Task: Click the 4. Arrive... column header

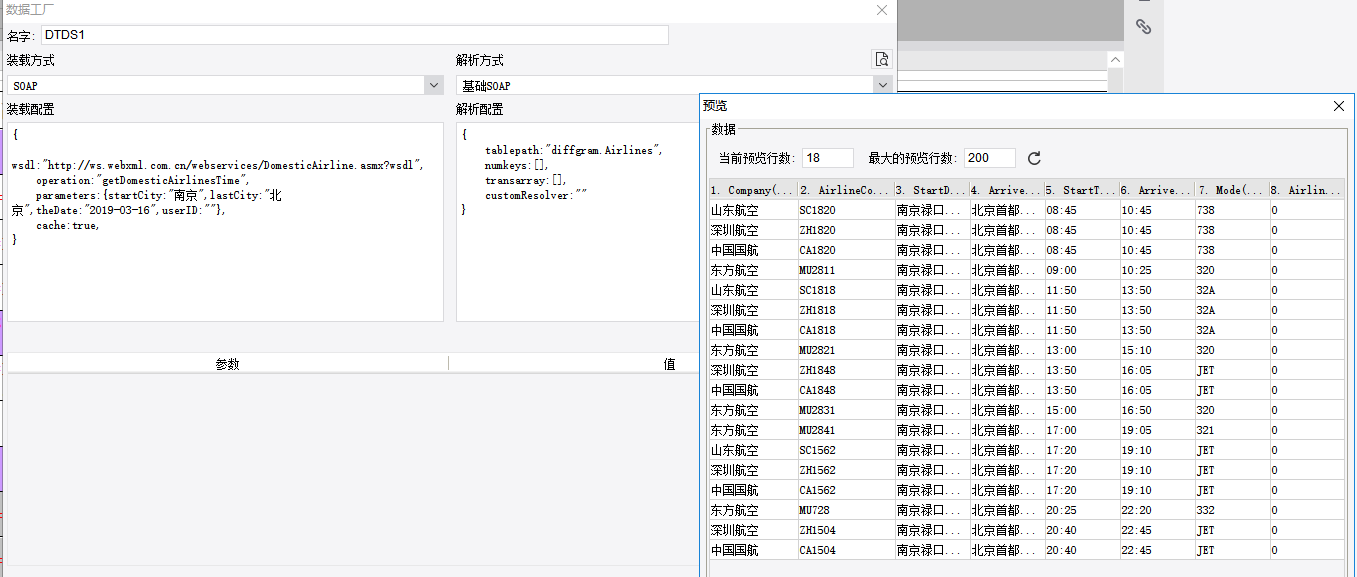Action: click(1007, 190)
